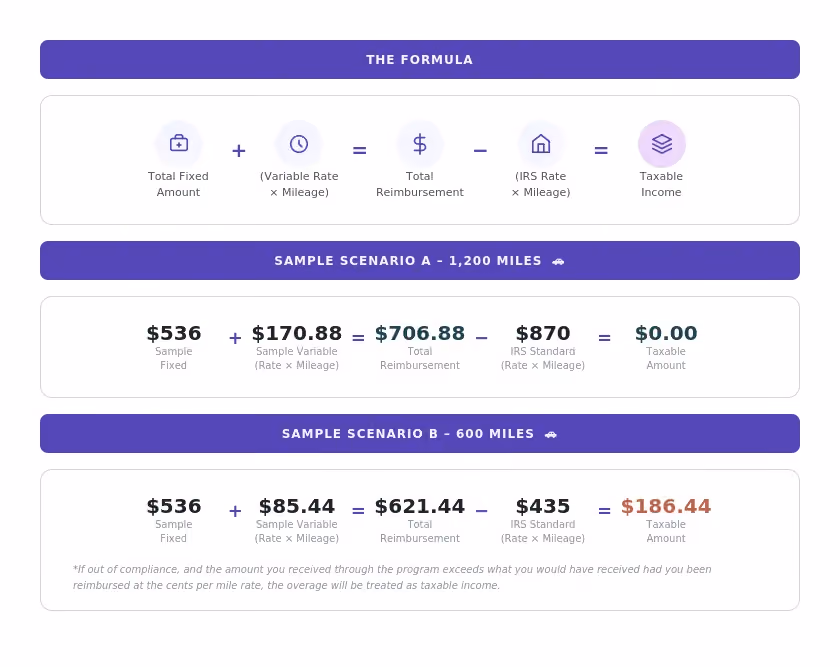This screenshot has height=667, width=840.
Task: Click the minus sign in the formula row
Action: click(x=481, y=151)
